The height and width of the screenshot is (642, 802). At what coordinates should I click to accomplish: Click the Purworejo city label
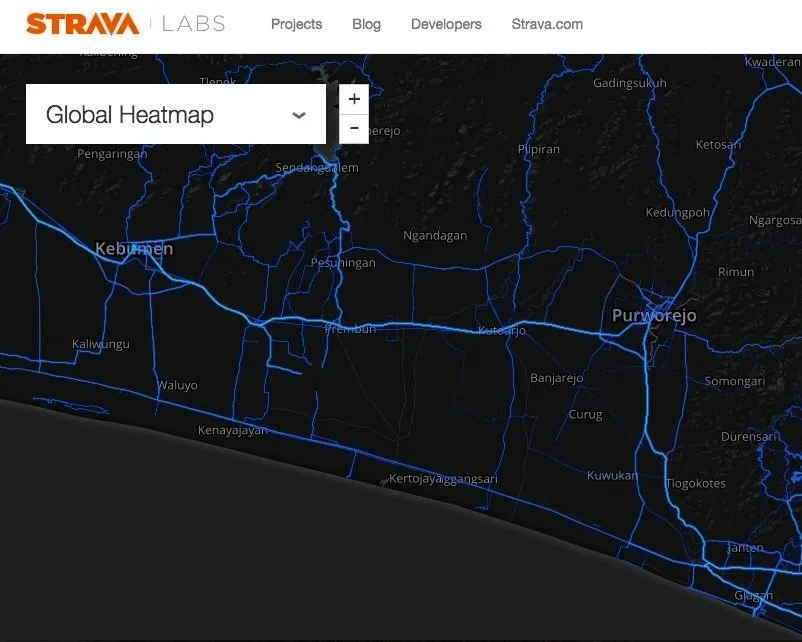pyautogui.click(x=654, y=316)
